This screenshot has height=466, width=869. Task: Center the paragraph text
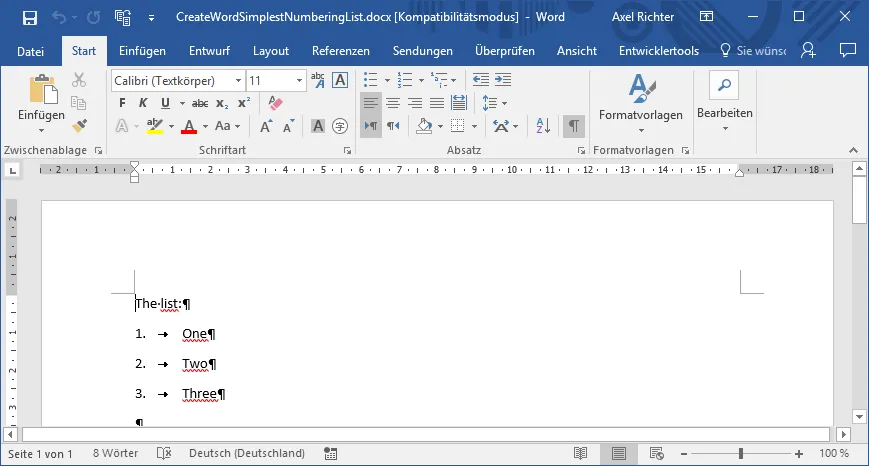[x=392, y=103]
